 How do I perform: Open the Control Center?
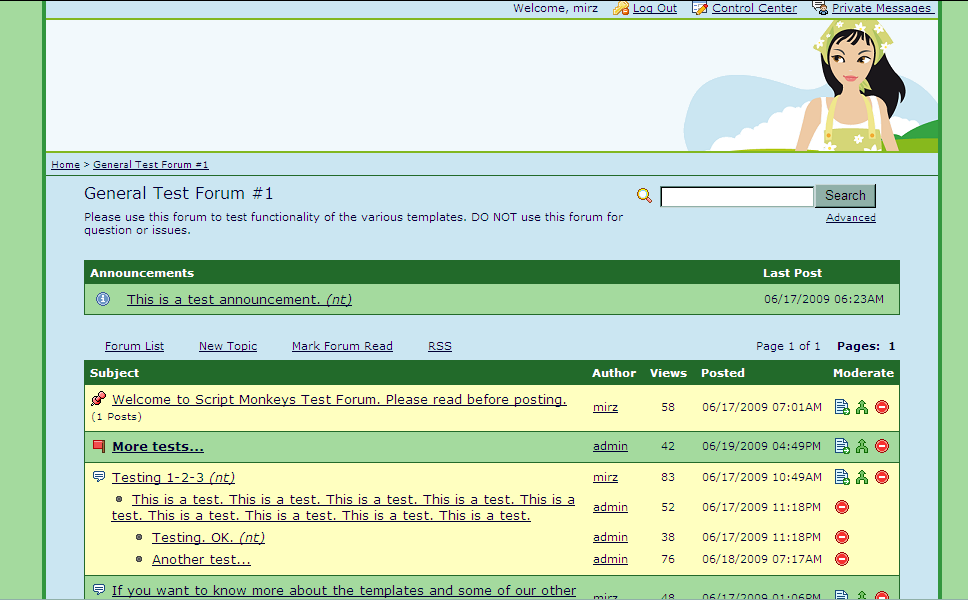tap(754, 8)
